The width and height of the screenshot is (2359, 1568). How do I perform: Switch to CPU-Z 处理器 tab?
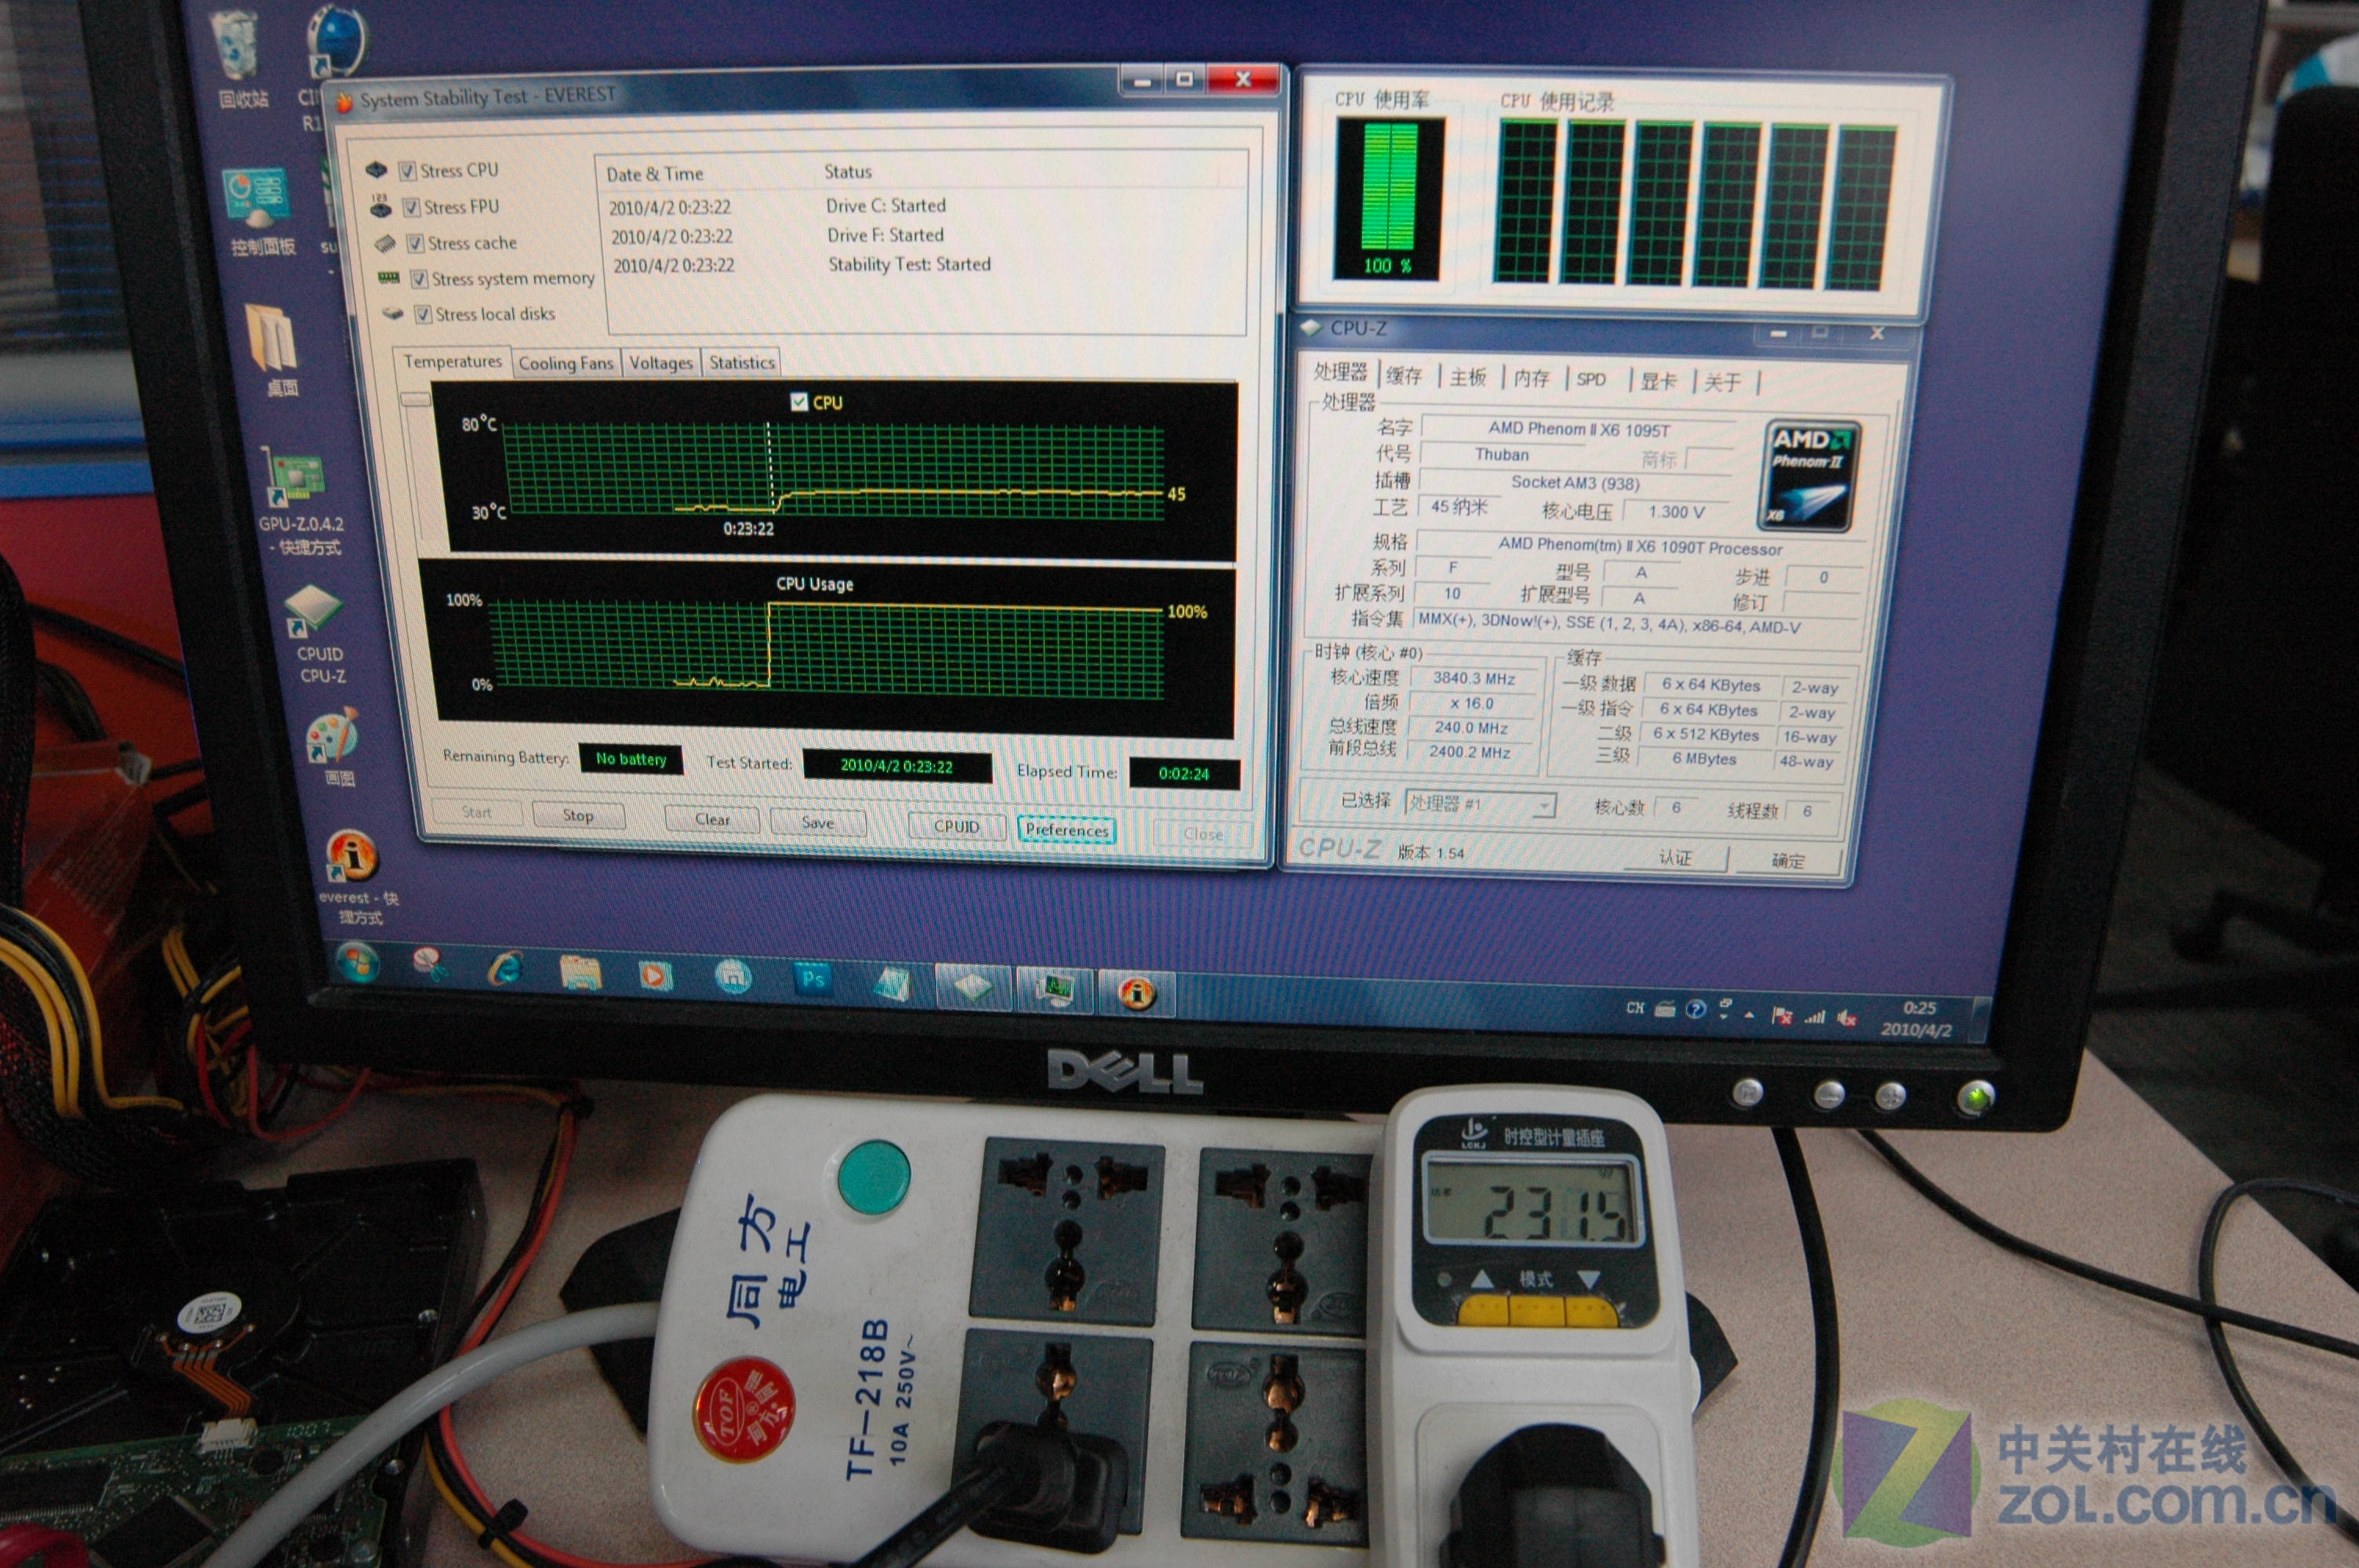click(x=1340, y=372)
